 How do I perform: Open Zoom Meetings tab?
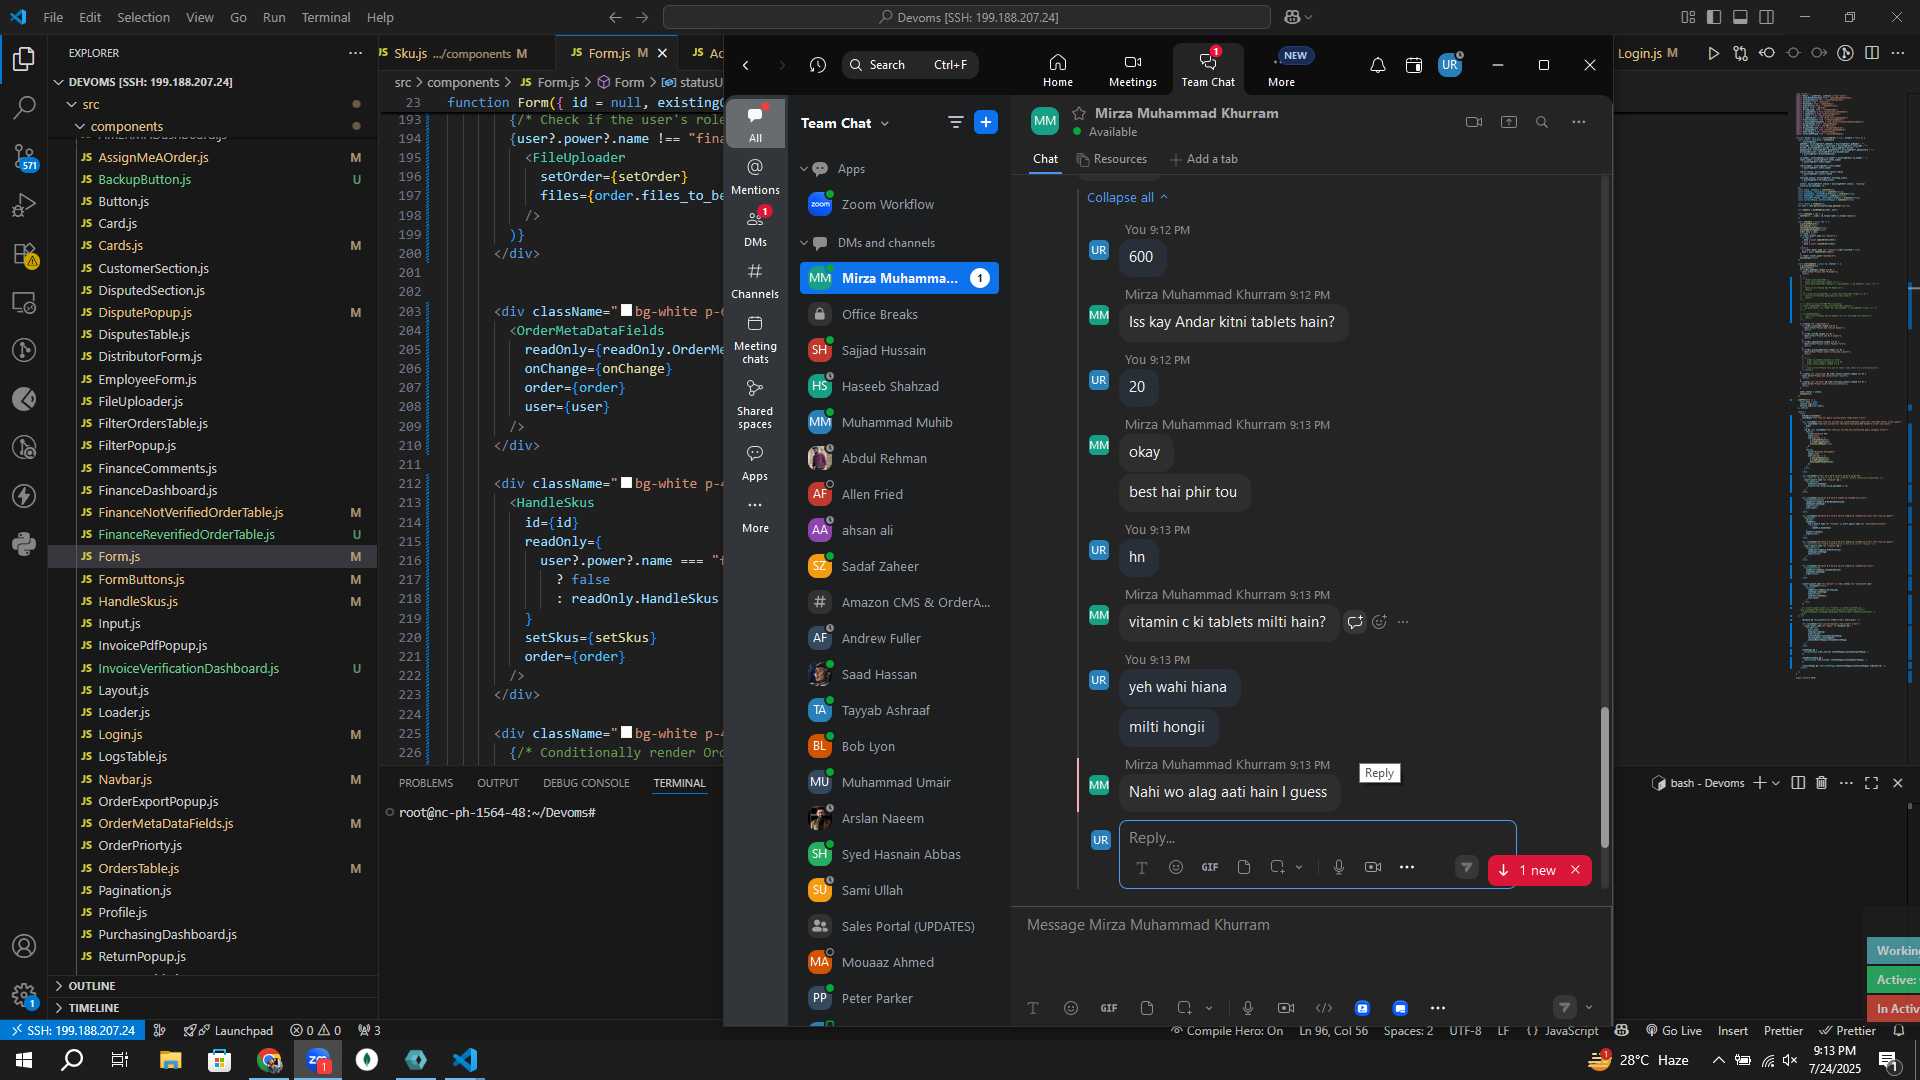click(x=1132, y=70)
